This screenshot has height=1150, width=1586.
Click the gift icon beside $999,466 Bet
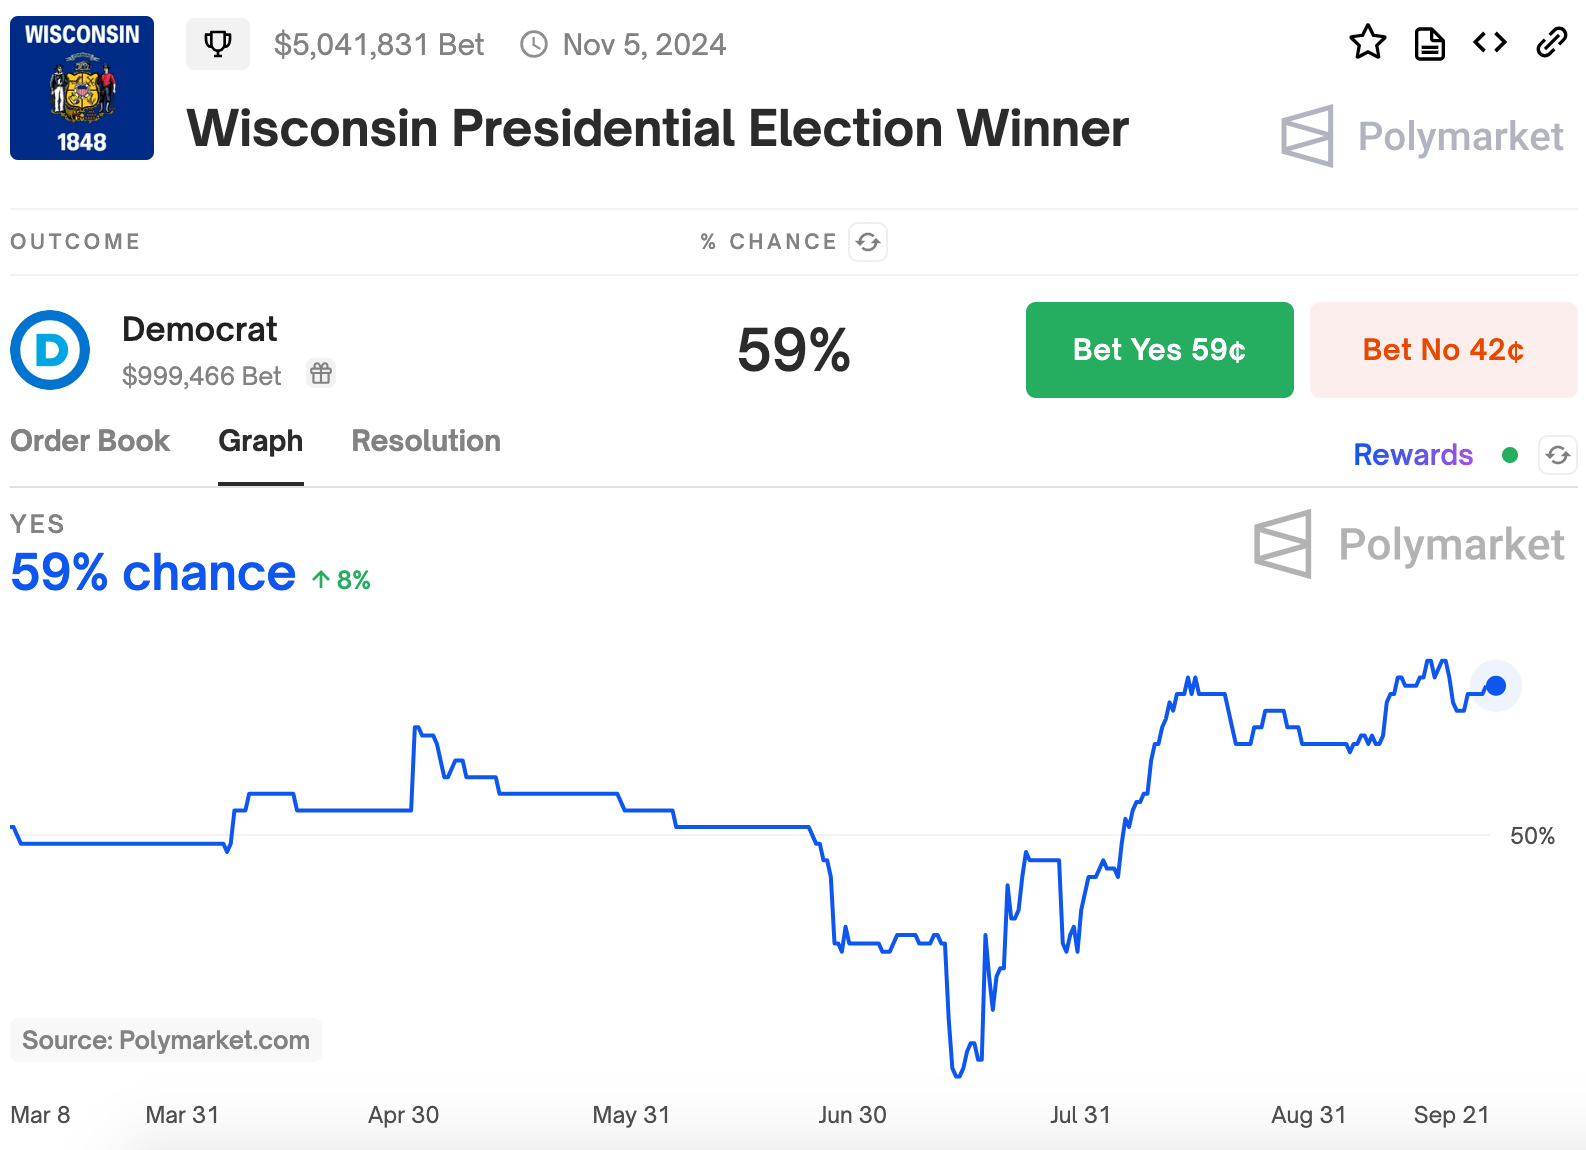click(x=321, y=374)
